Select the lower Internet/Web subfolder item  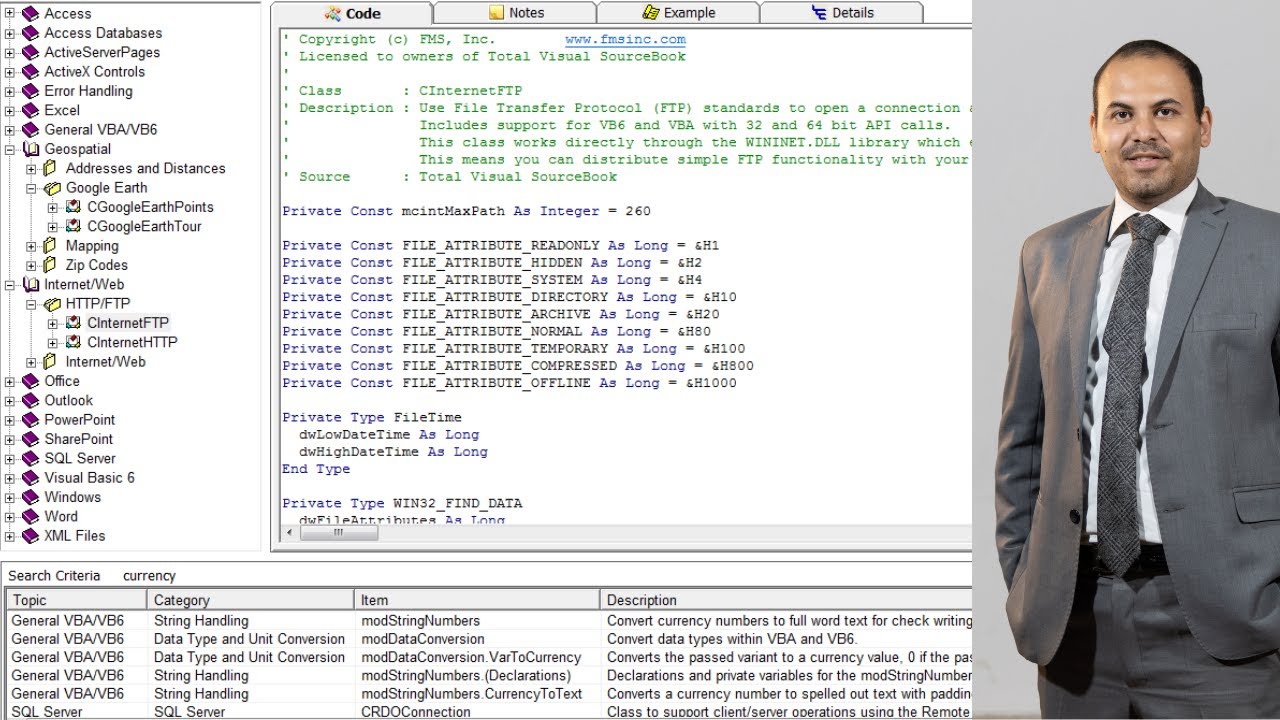(105, 362)
